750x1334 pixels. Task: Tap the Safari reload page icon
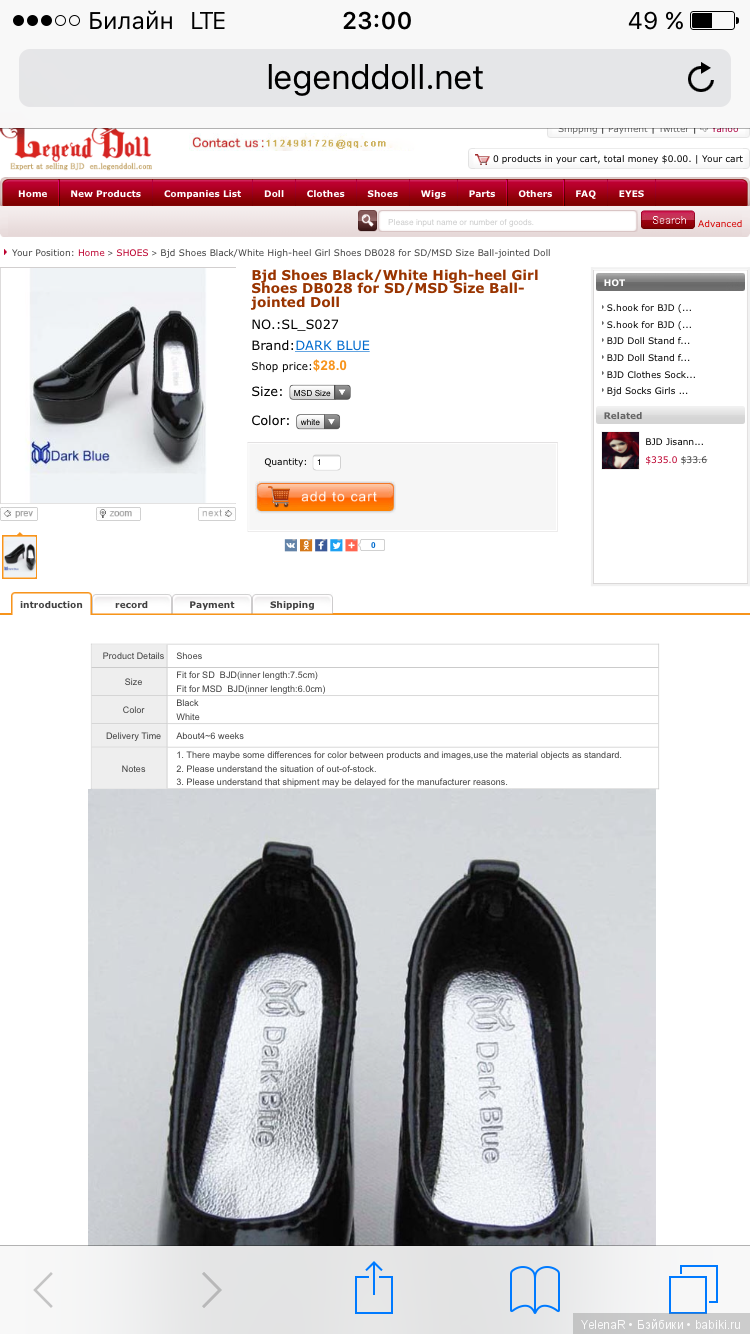[700, 78]
